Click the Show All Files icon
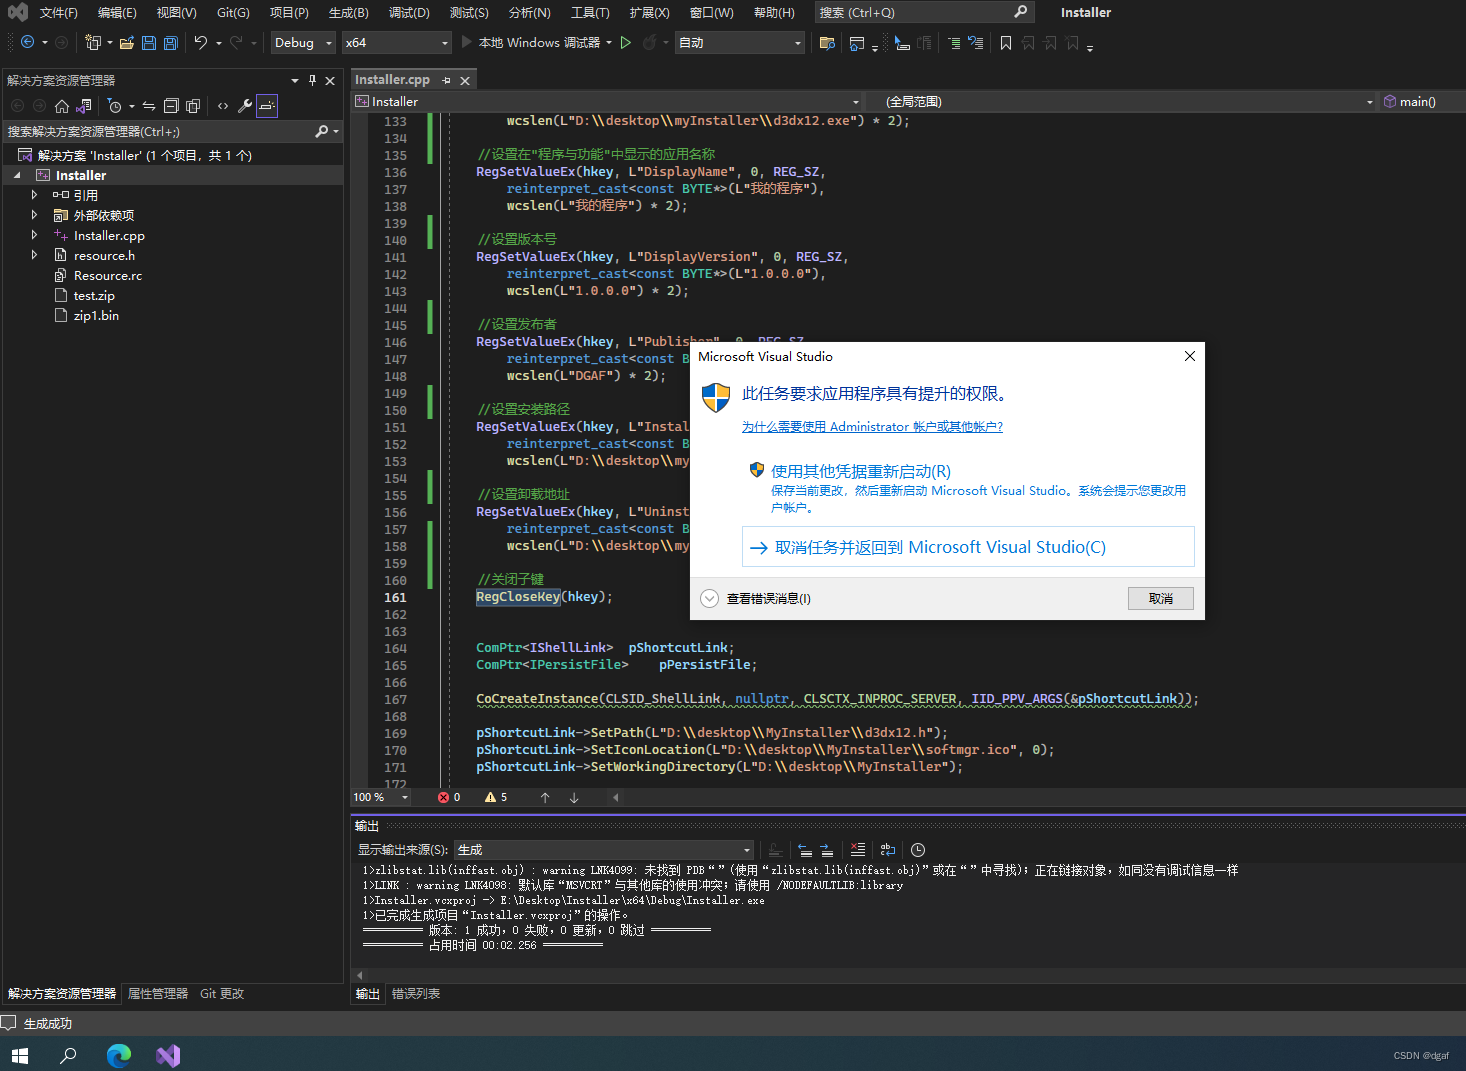Viewport: 1466px width, 1071px height. 193,106
